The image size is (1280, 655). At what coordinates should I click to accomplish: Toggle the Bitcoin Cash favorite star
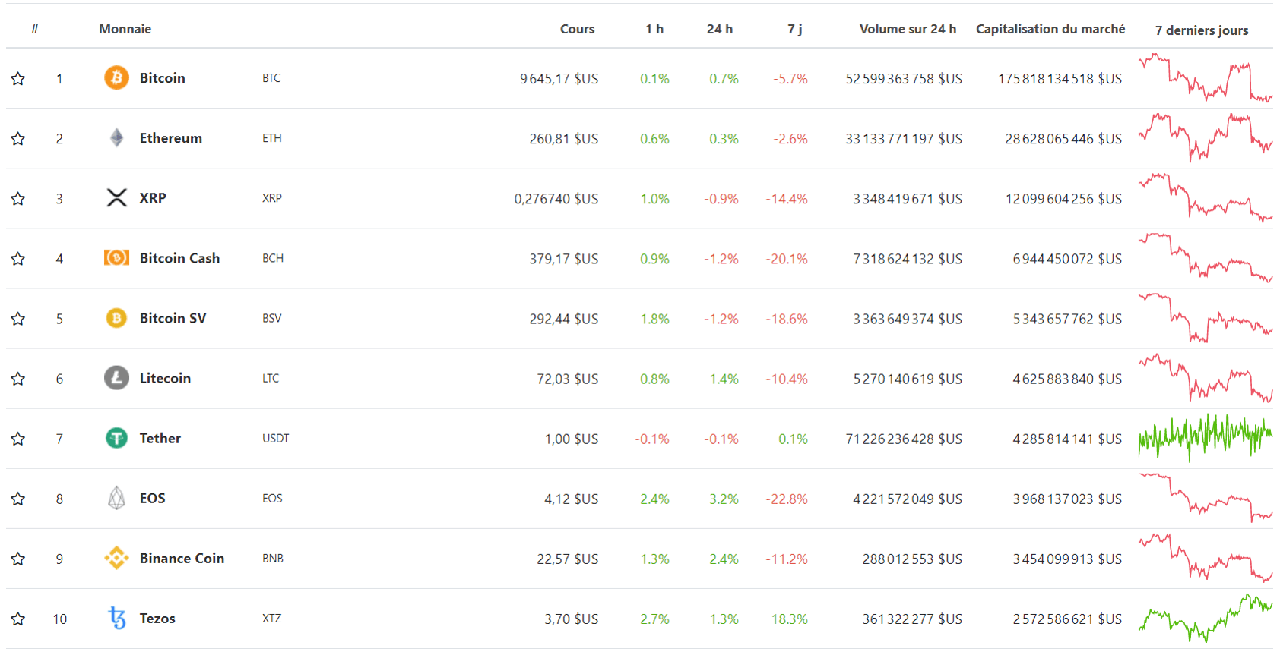pyautogui.click(x=18, y=258)
